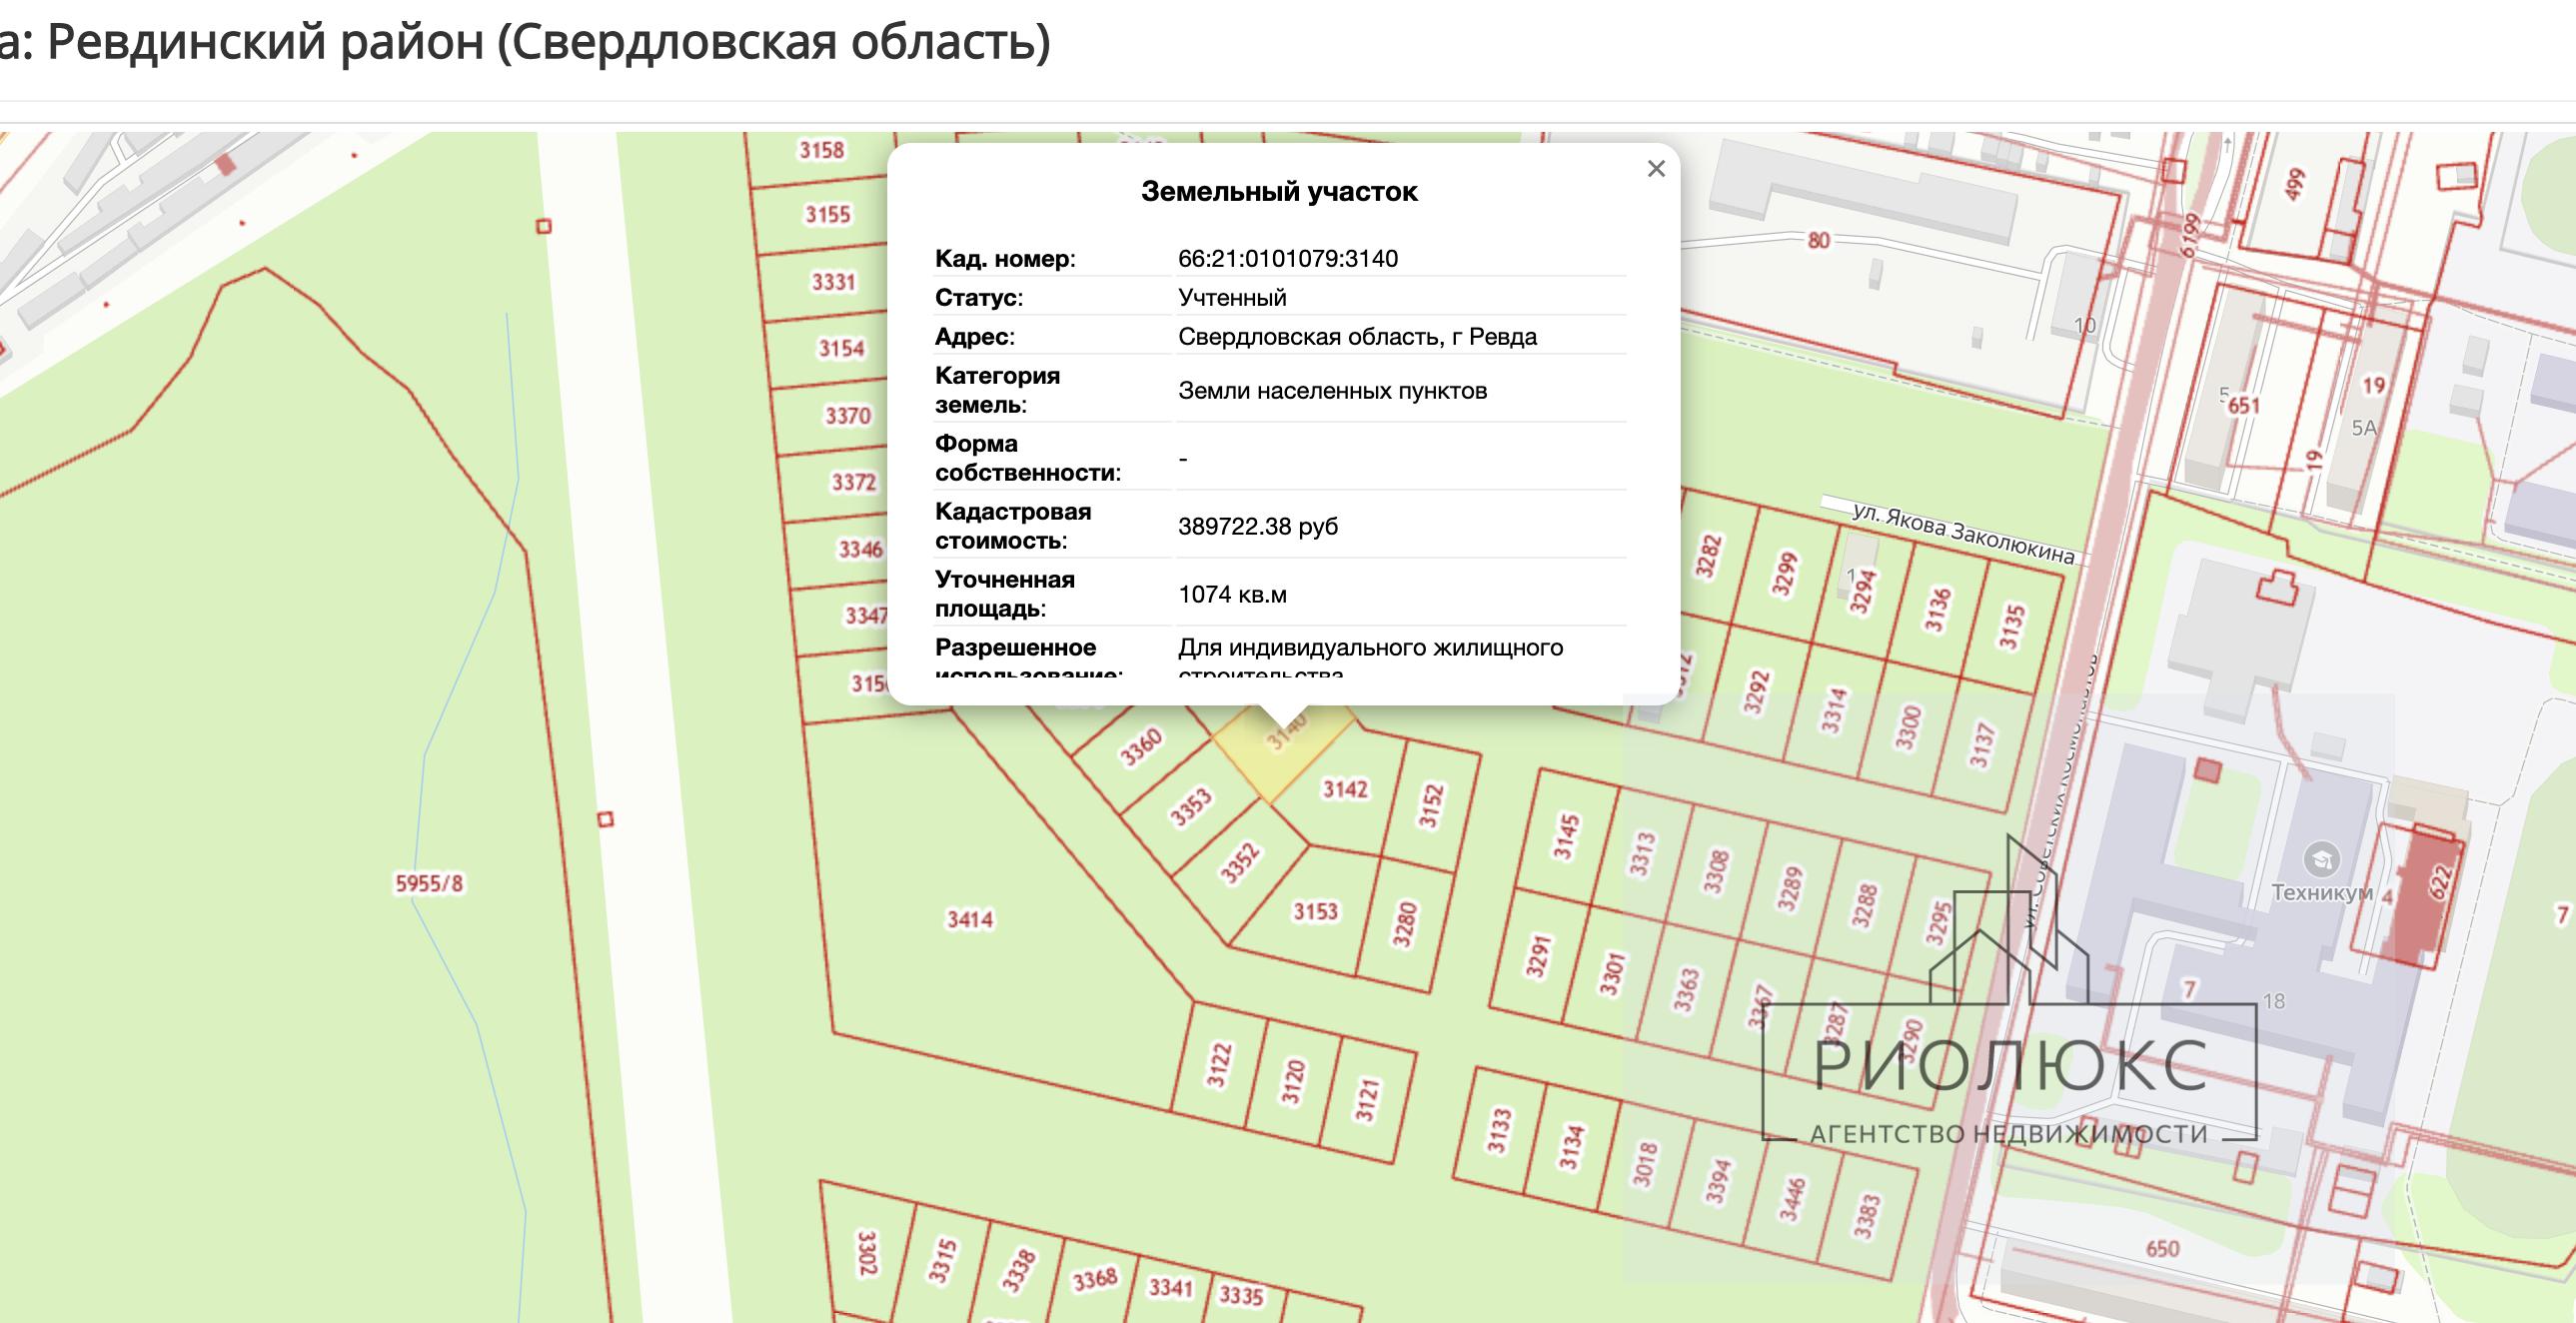The image size is (2576, 1323).
Task: Close the Земельный участок popup
Action: click(x=1656, y=169)
